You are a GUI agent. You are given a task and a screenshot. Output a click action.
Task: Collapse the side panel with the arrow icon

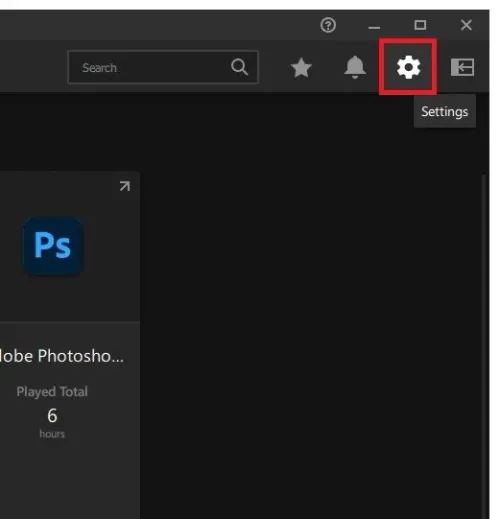[x=462, y=67]
